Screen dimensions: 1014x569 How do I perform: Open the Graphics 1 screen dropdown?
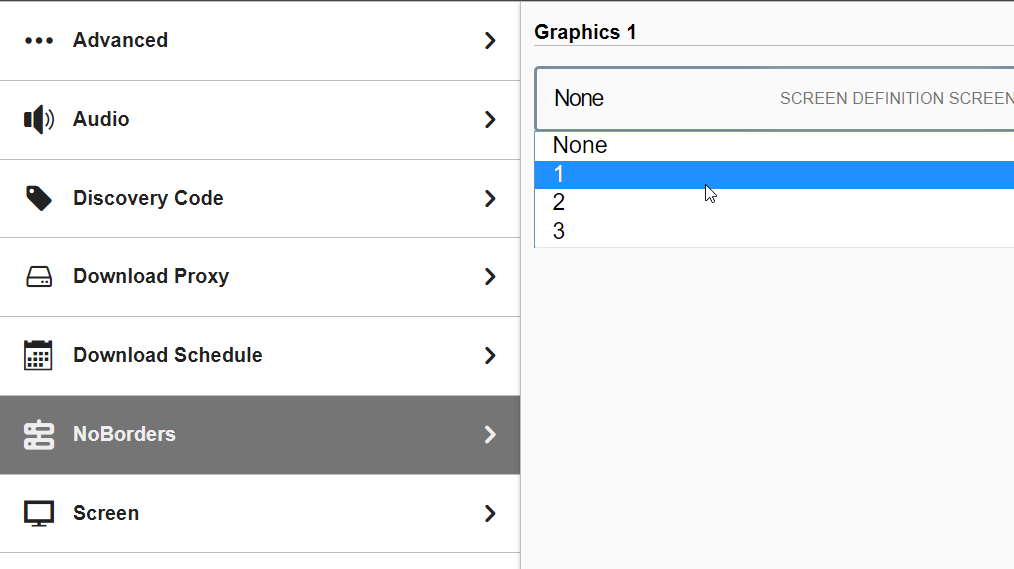coord(774,98)
